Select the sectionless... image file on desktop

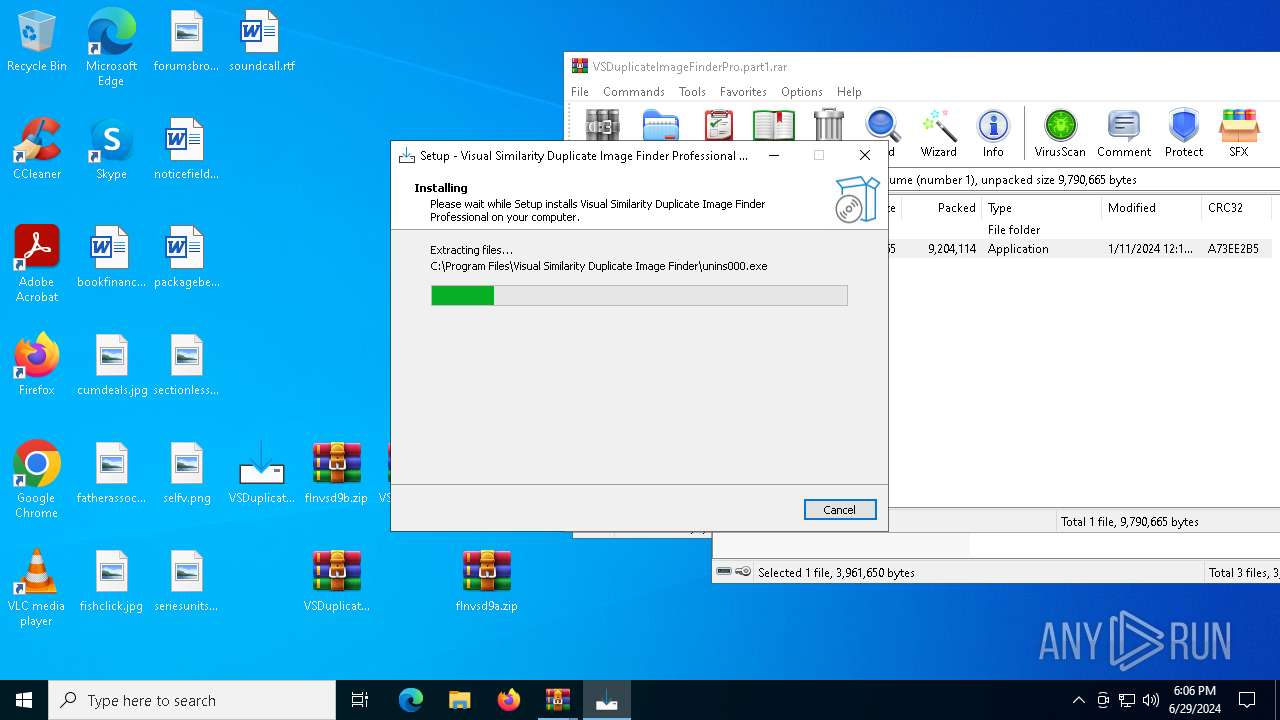pyautogui.click(x=187, y=365)
